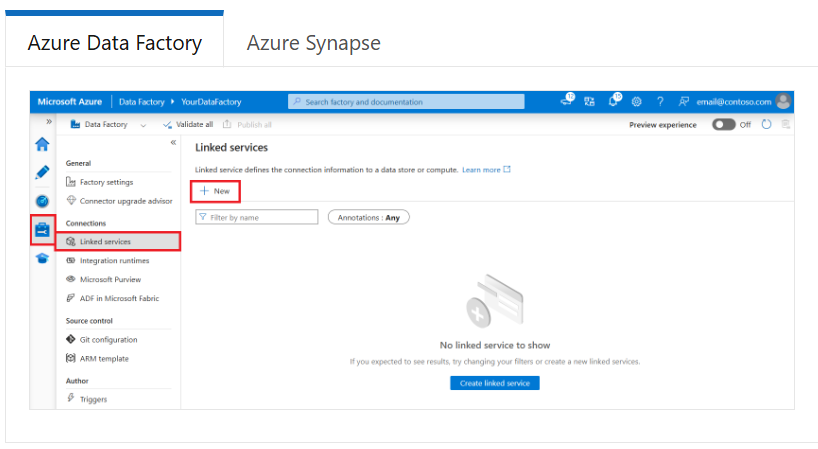Open the Learning Center graduation cap icon
Viewport: 818px width, 449px height.
pos(42,258)
